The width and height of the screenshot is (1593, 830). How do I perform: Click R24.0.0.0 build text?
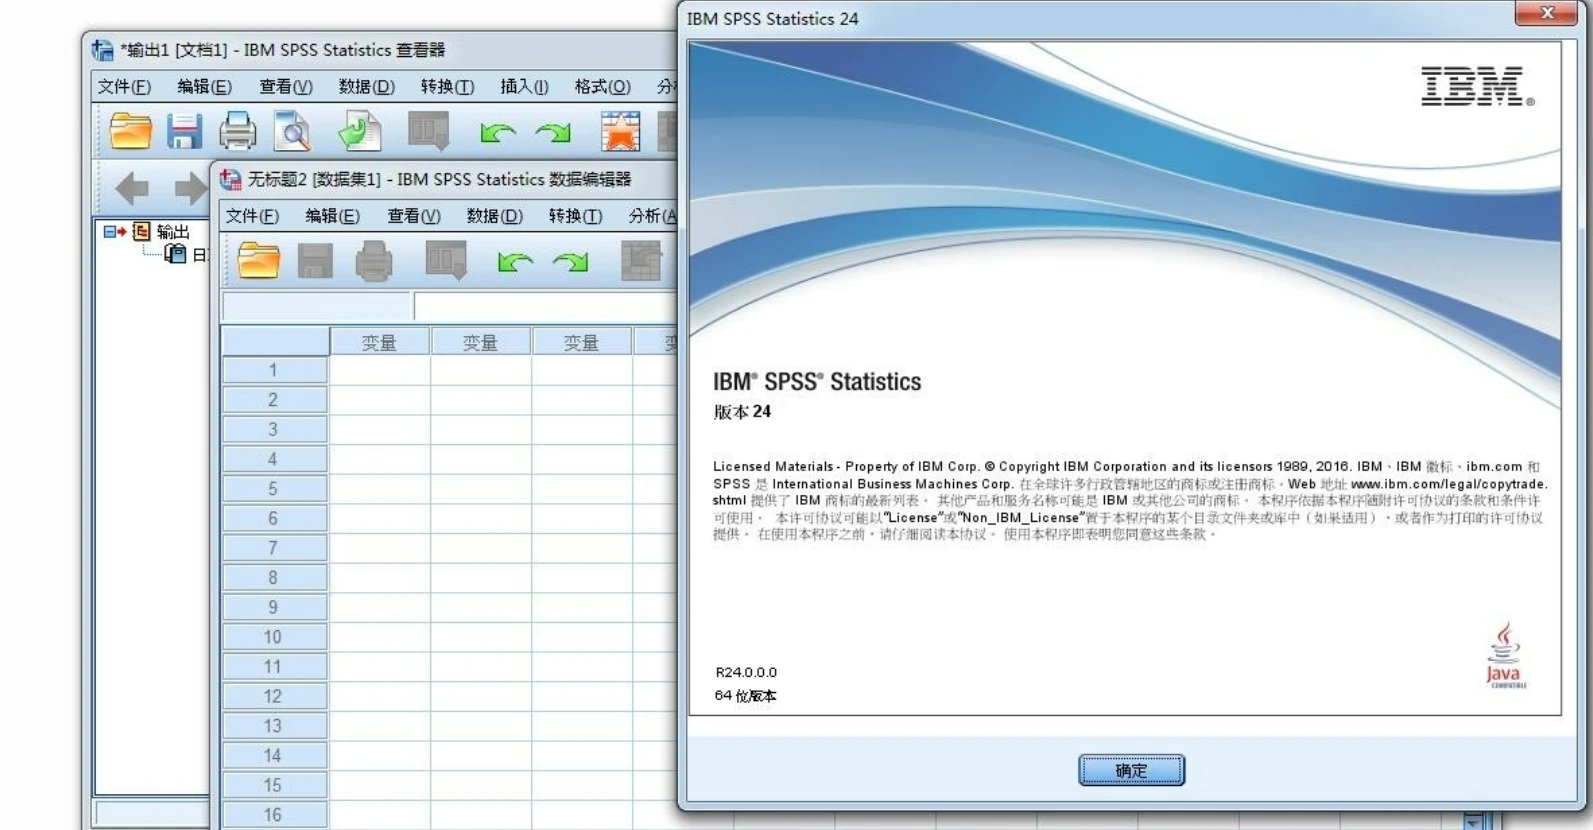[x=746, y=672]
